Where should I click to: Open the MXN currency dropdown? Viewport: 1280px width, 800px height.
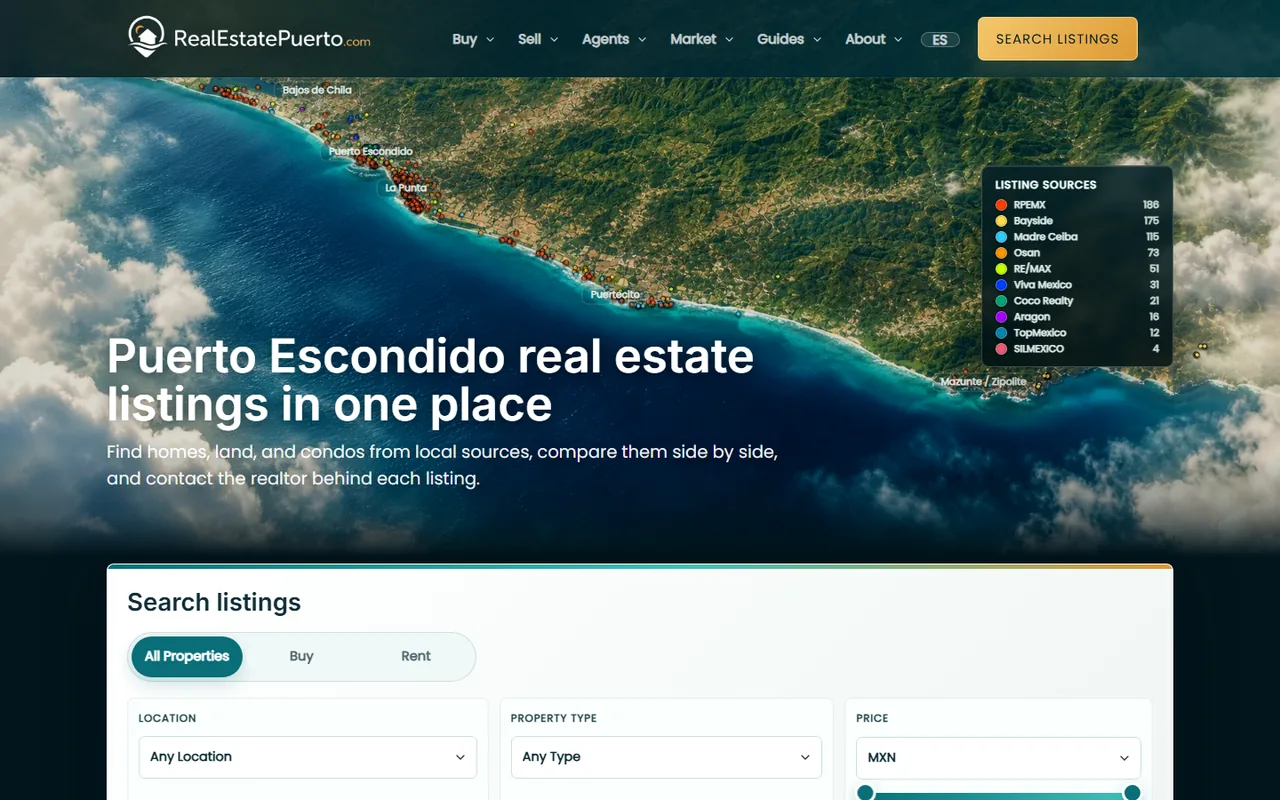click(x=998, y=758)
